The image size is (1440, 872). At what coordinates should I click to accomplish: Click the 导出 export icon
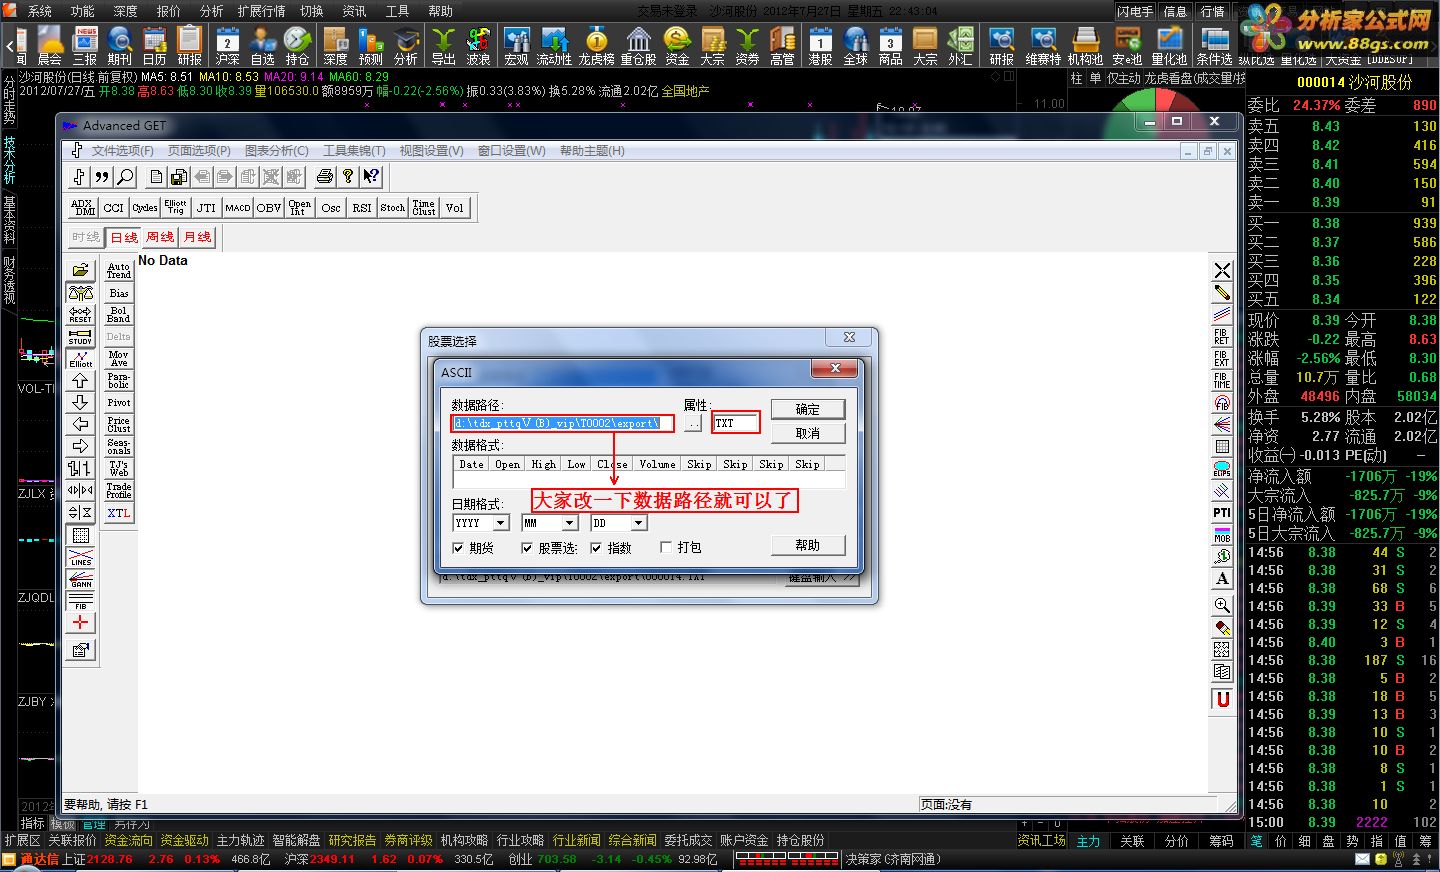pos(444,46)
